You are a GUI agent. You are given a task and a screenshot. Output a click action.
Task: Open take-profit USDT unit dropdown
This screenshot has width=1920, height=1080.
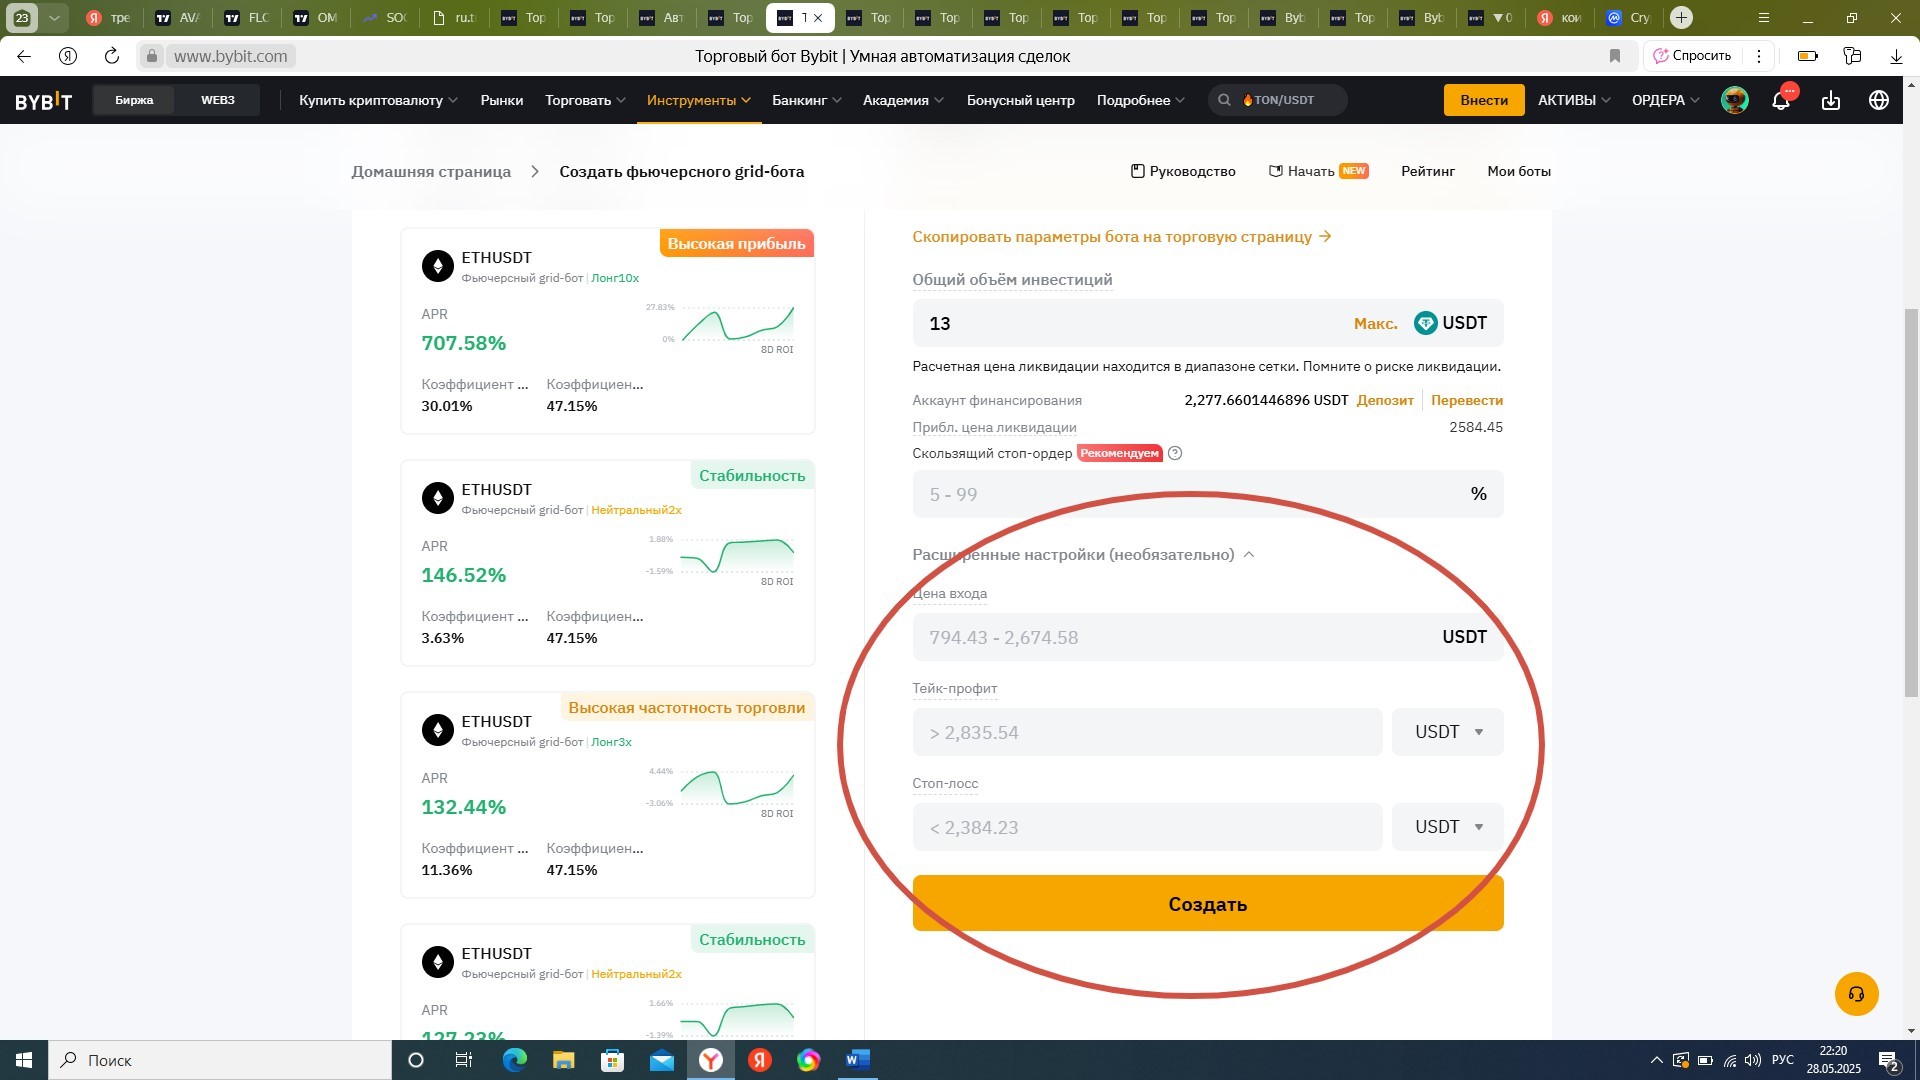[1447, 732]
